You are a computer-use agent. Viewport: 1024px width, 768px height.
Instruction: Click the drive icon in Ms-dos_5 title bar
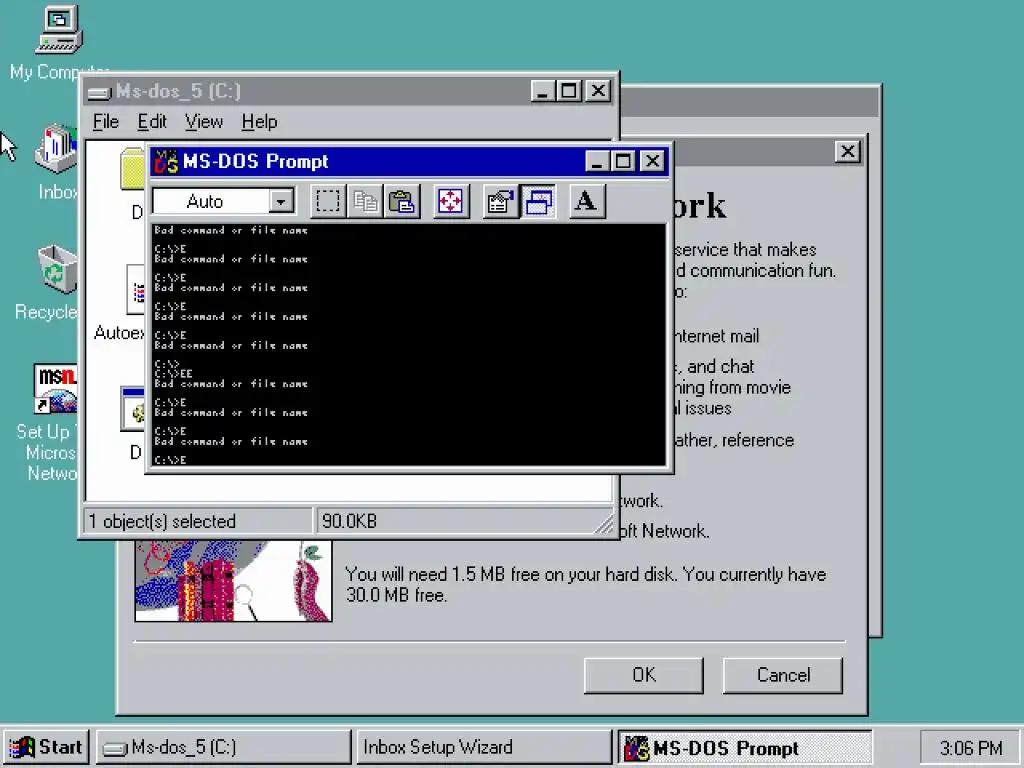tap(100, 92)
